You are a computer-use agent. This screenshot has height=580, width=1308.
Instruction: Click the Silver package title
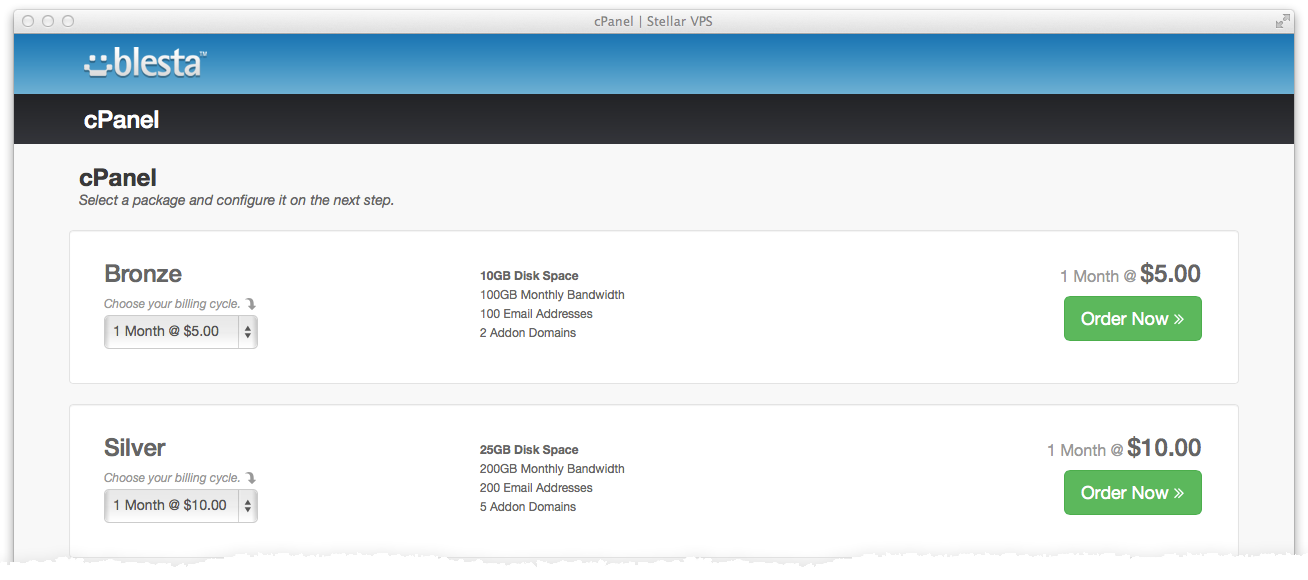[135, 448]
